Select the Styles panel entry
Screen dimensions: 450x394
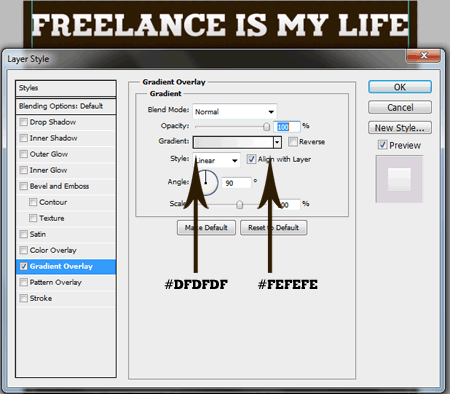[66, 88]
